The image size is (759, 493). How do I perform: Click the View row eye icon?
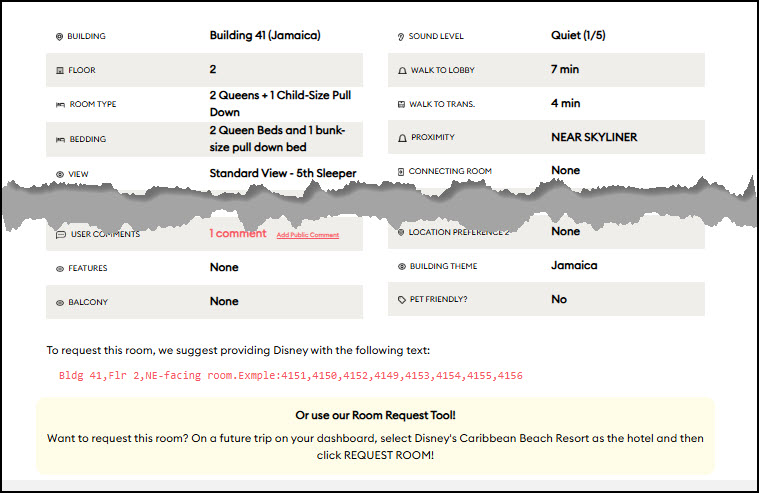[x=60, y=174]
